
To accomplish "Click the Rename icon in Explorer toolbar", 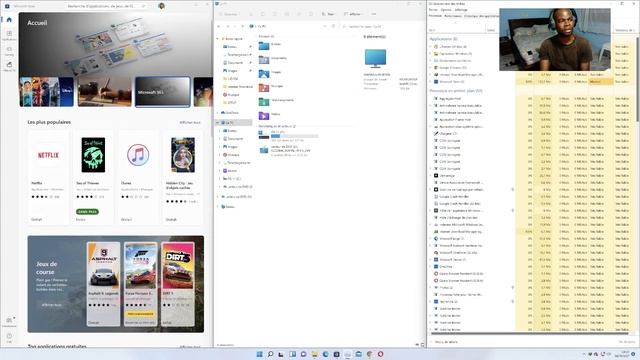I will (x=287, y=14).
